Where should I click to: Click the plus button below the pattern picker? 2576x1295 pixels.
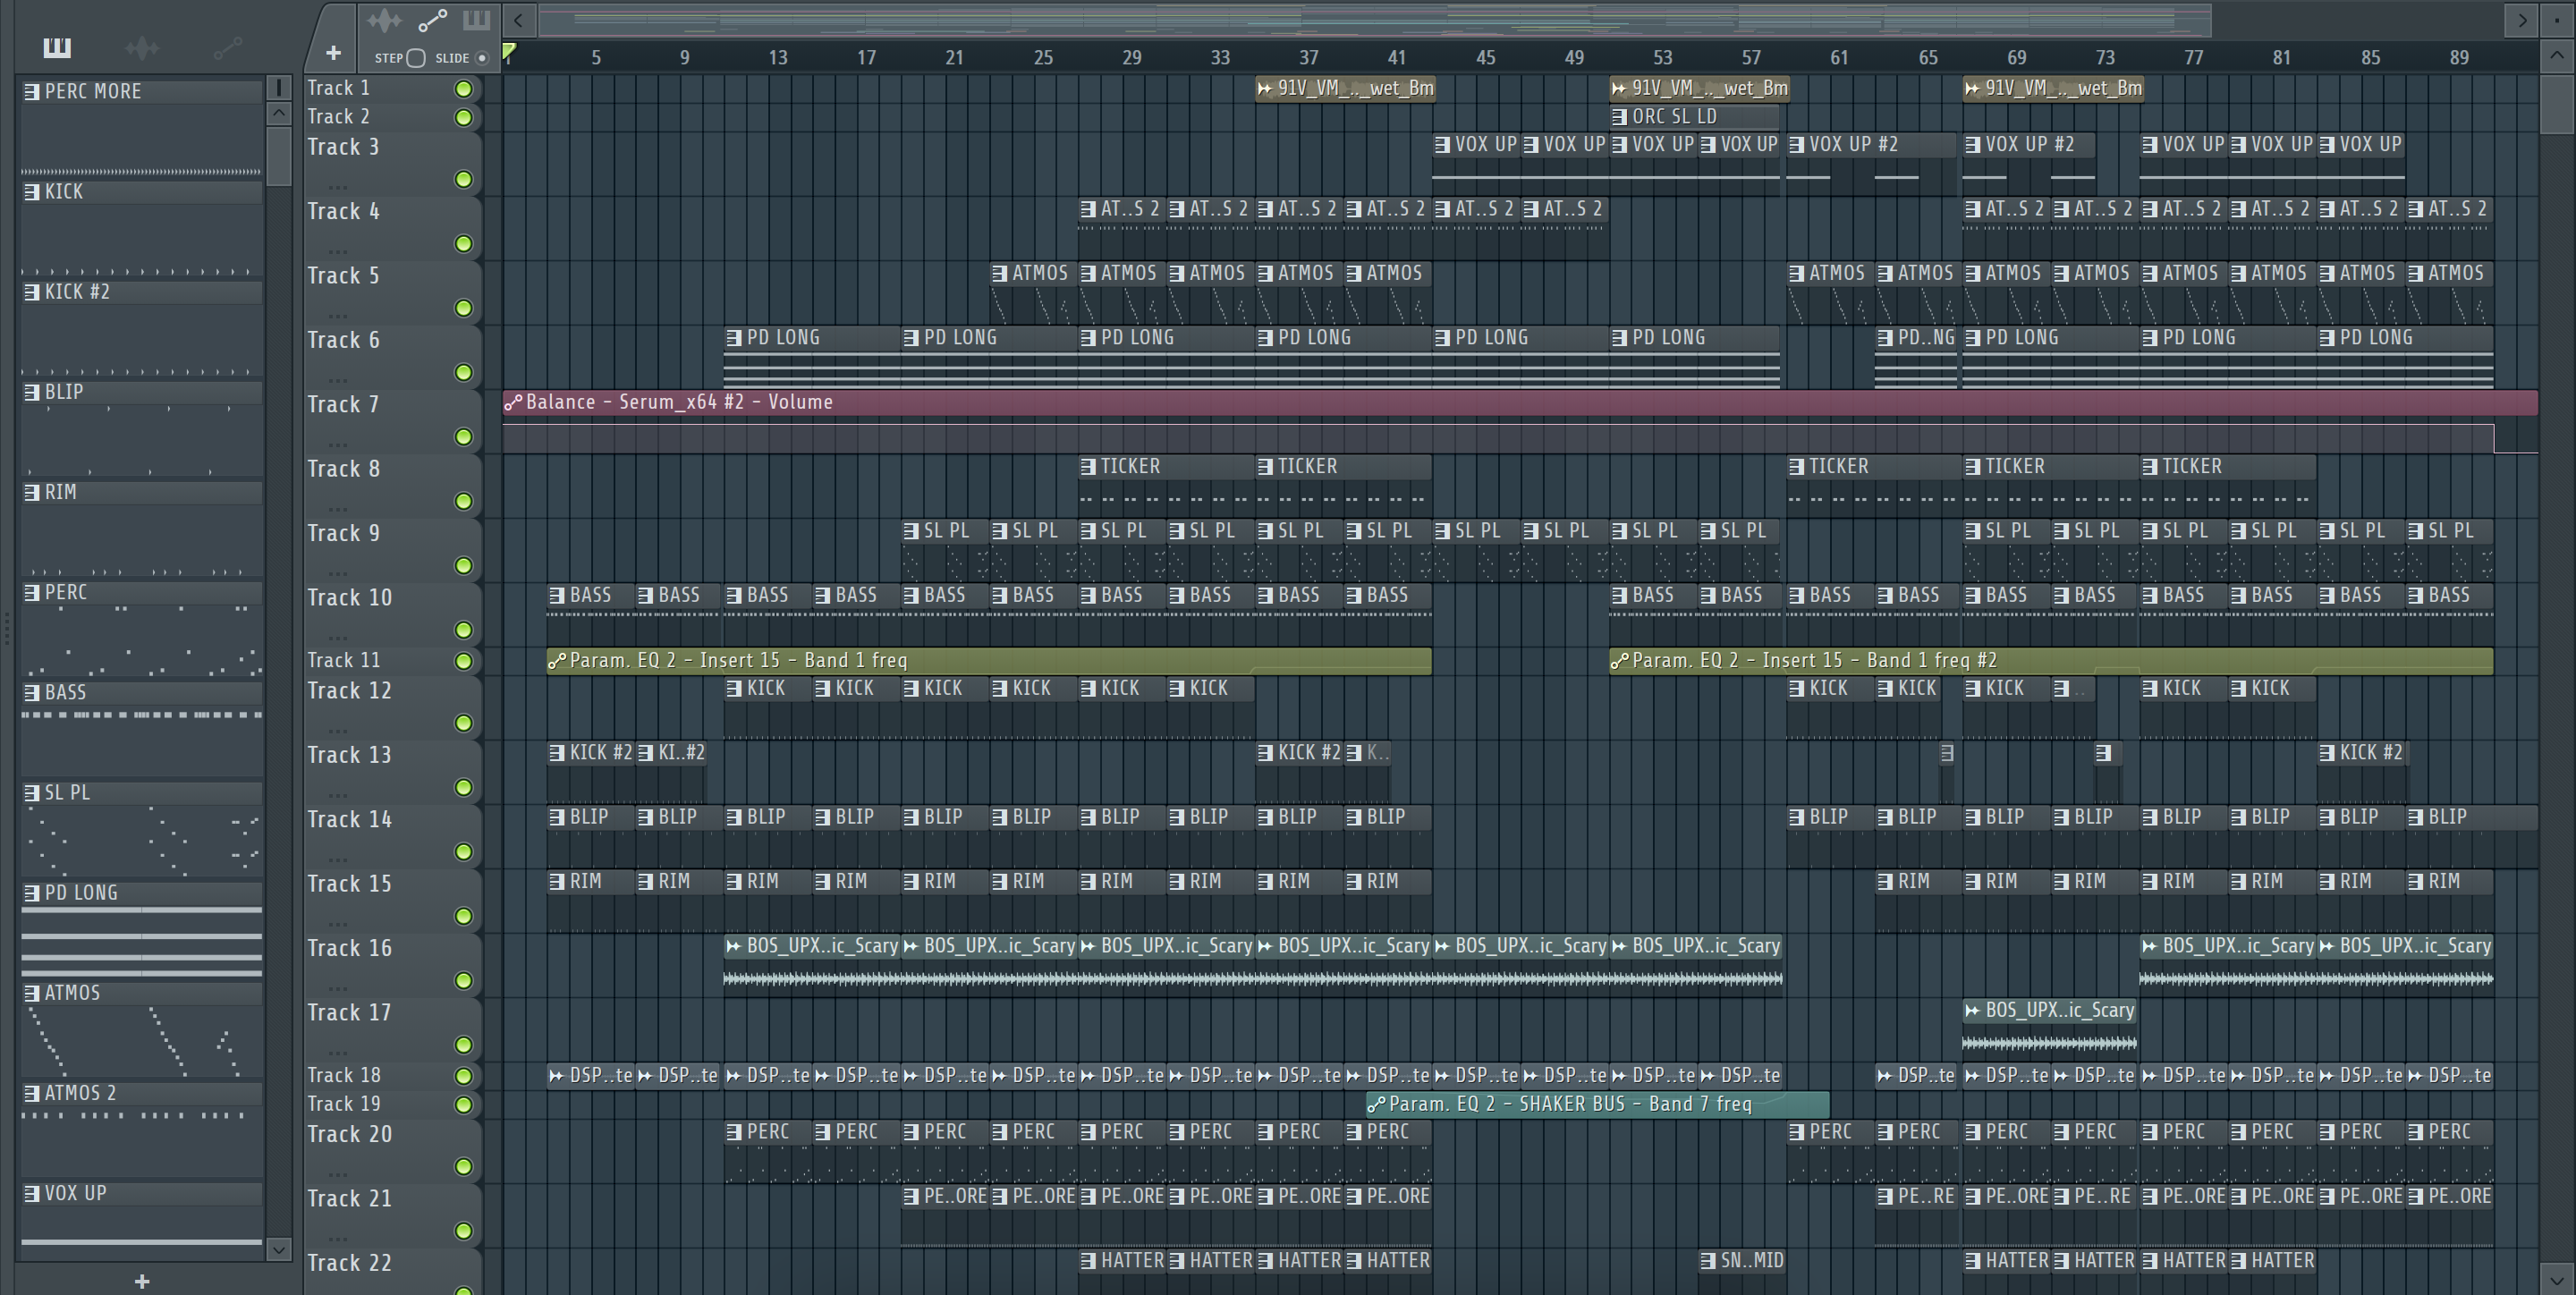(x=142, y=1281)
